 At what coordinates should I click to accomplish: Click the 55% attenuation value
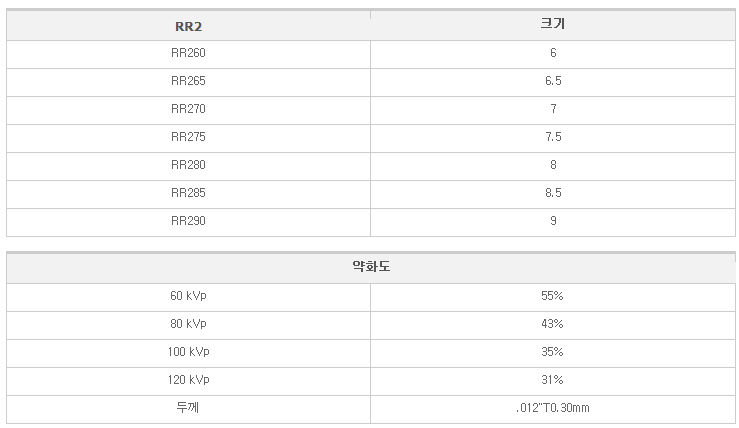click(552, 296)
